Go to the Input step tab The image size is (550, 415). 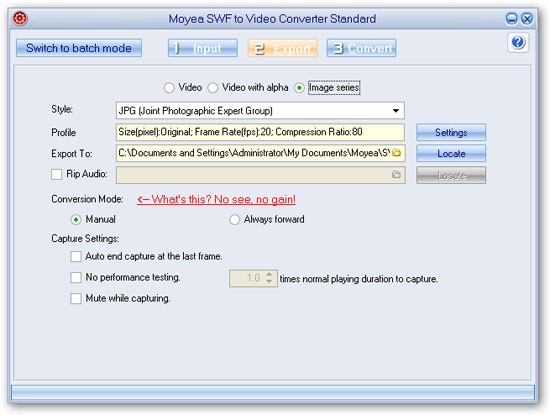click(203, 48)
